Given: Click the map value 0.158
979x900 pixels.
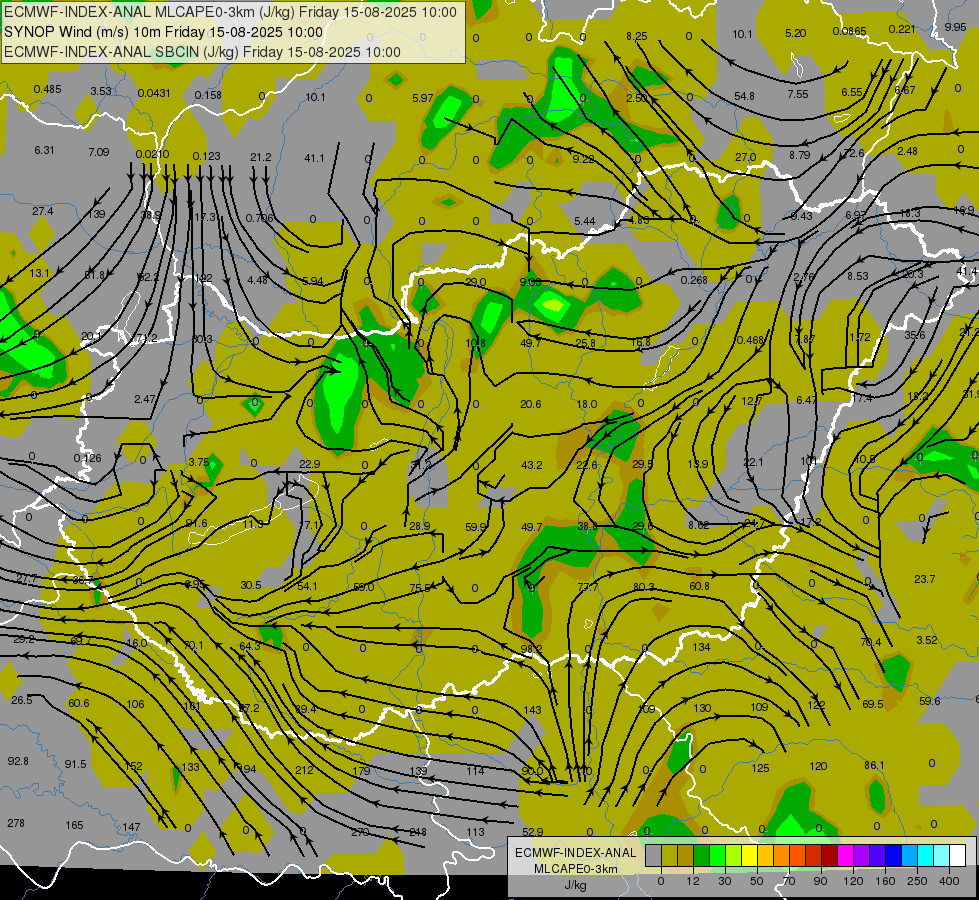Looking at the screenshot, I should pos(208,95).
